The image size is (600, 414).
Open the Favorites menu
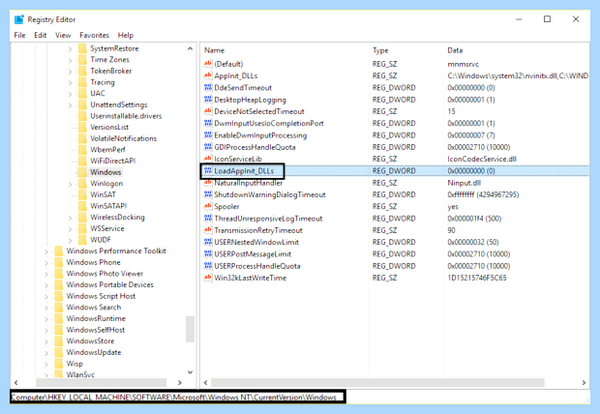coord(94,35)
